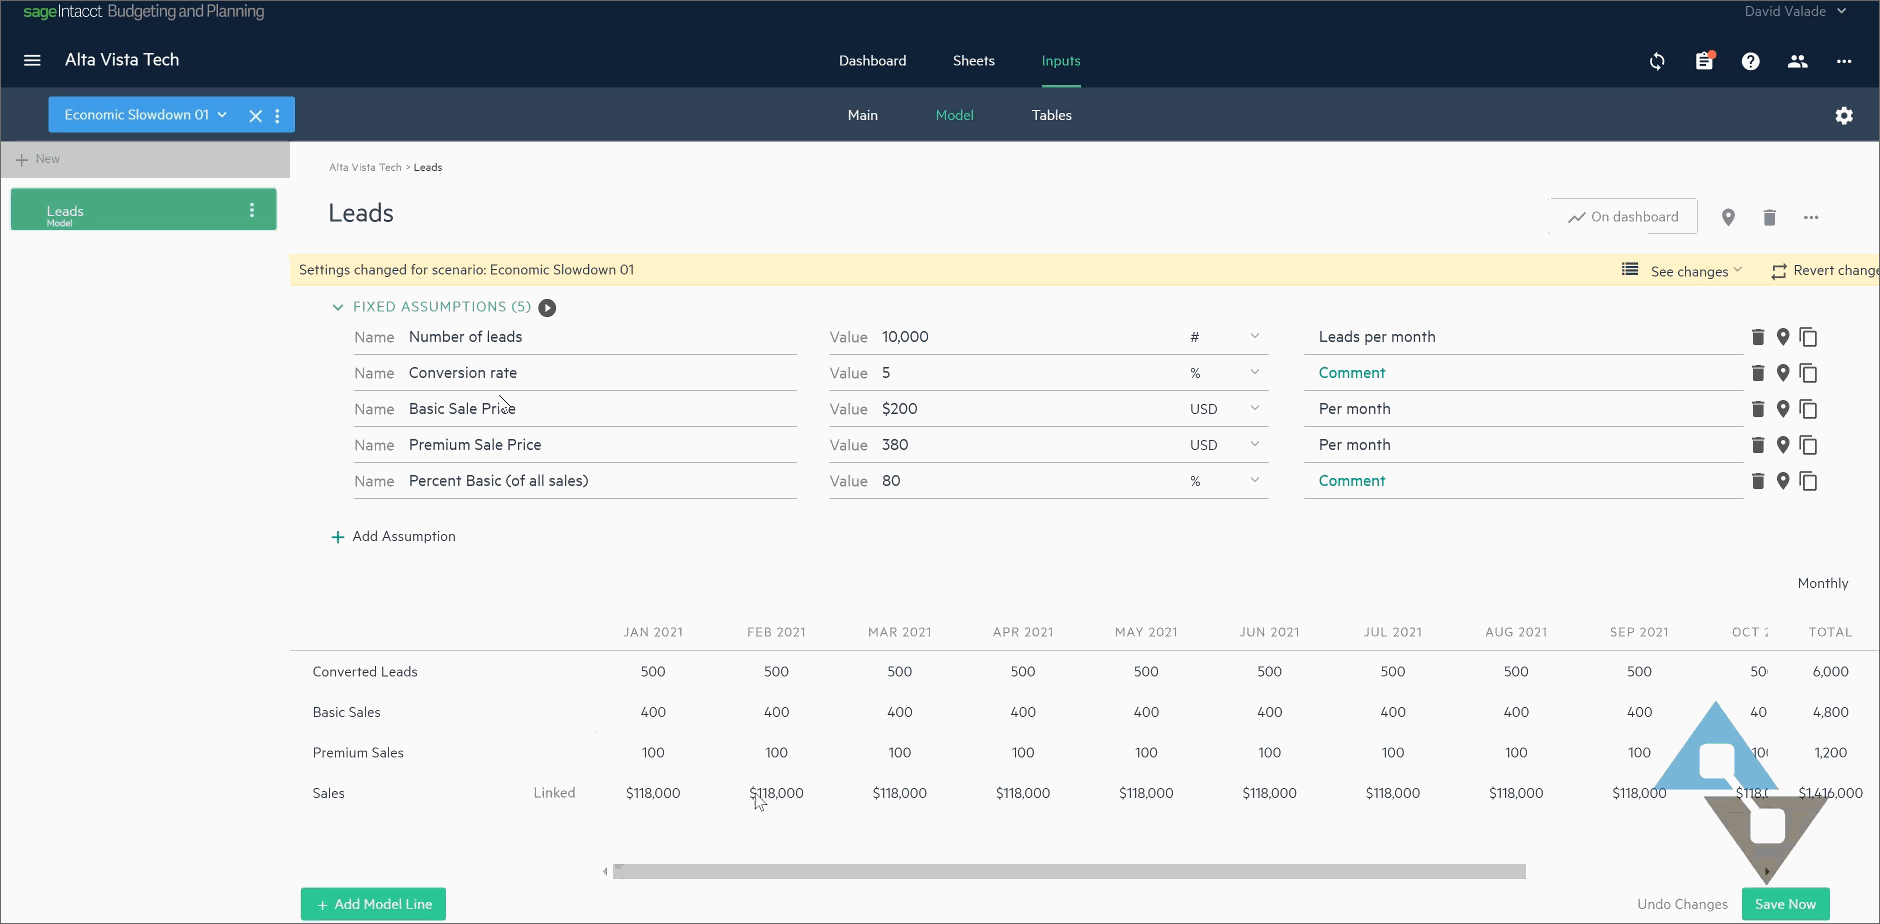Delete the Percent Basic assumption
Image resolution: width=1880 pixels, height=924 pixels.
[1758, 481]
